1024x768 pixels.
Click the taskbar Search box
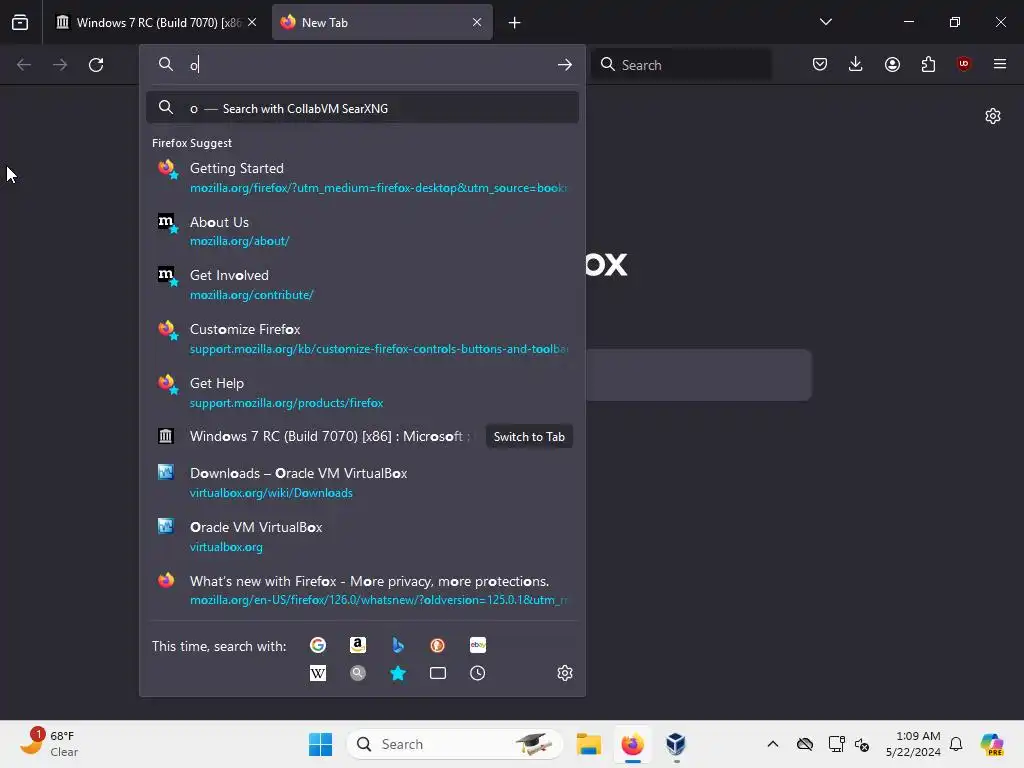click(x=455, y=744)
